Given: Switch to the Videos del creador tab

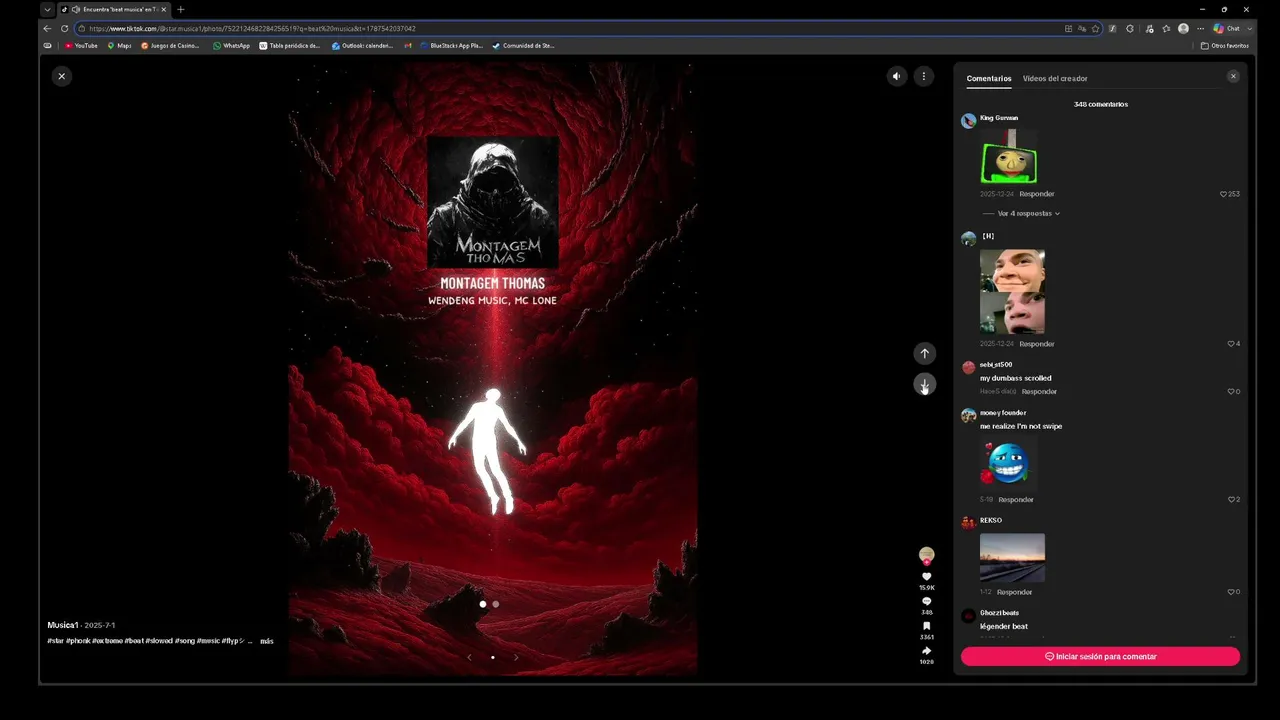Looking at the screenshot, I should [x=1055, y=78].
